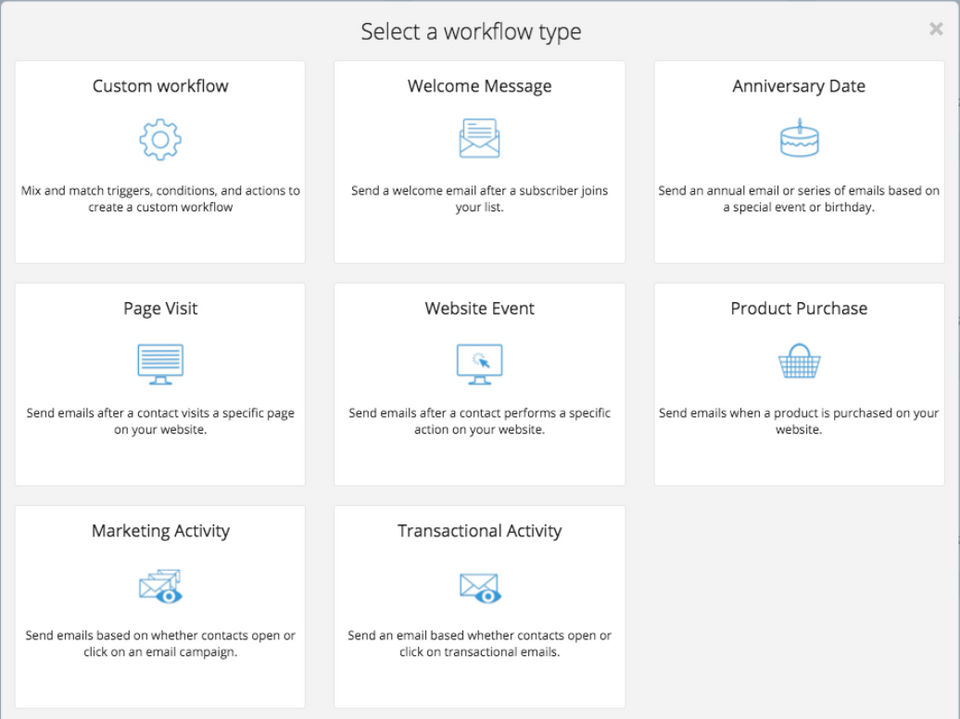Image resolution: width=960 pixels, height=719 pixels.
Task: Click the monitor icon for Page Visit
Action: point(160,364)
